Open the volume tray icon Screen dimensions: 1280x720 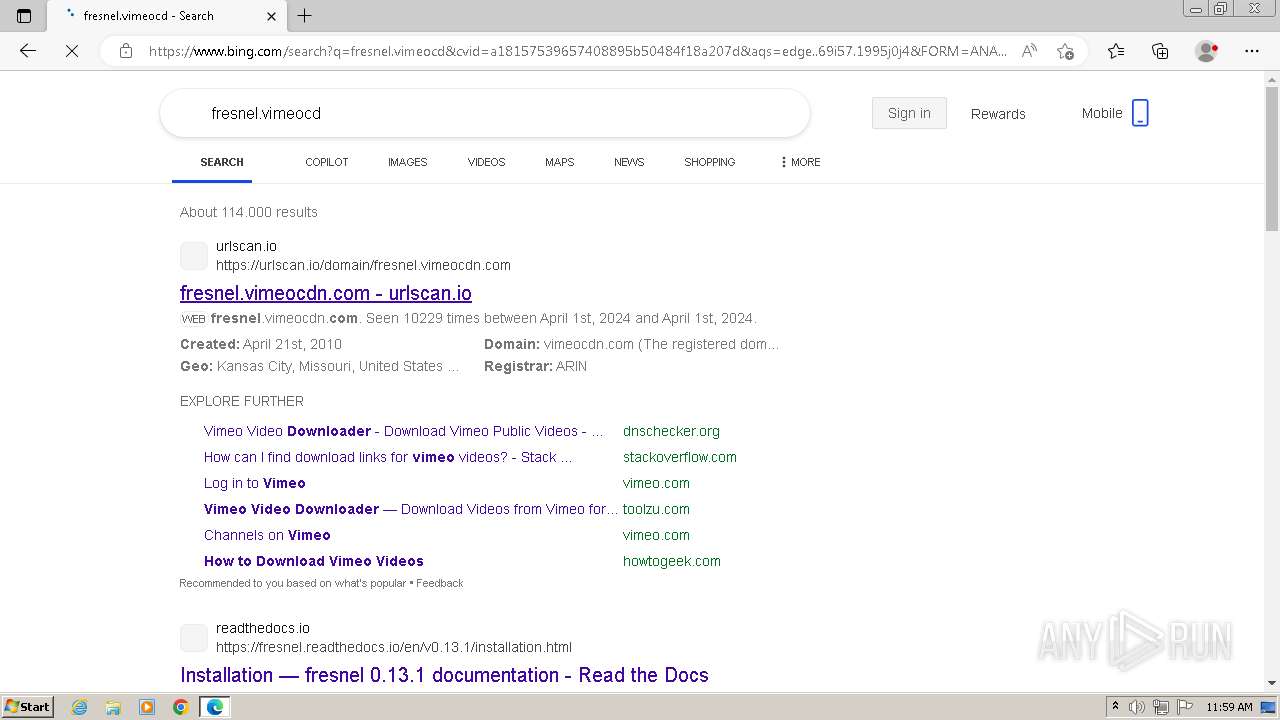pyautogui.click(x=1137, y=707)
